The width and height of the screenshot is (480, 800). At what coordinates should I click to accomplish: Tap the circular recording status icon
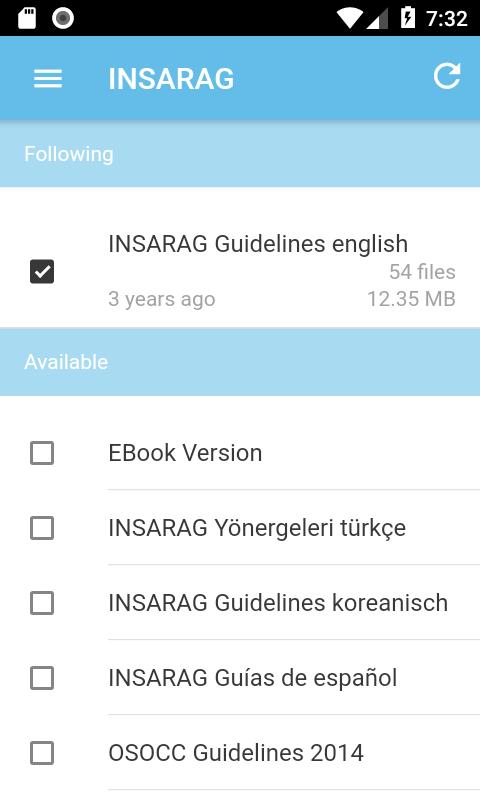point(63,18)
